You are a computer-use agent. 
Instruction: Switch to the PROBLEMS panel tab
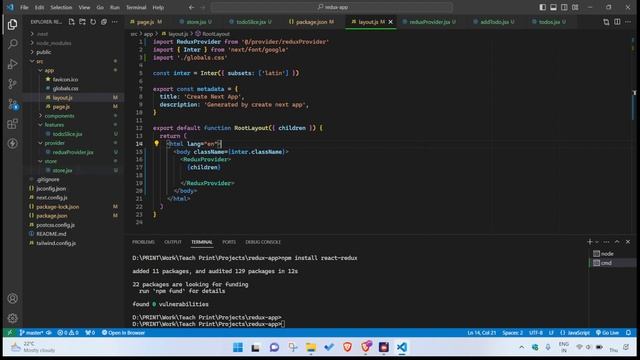coord(143,242)
